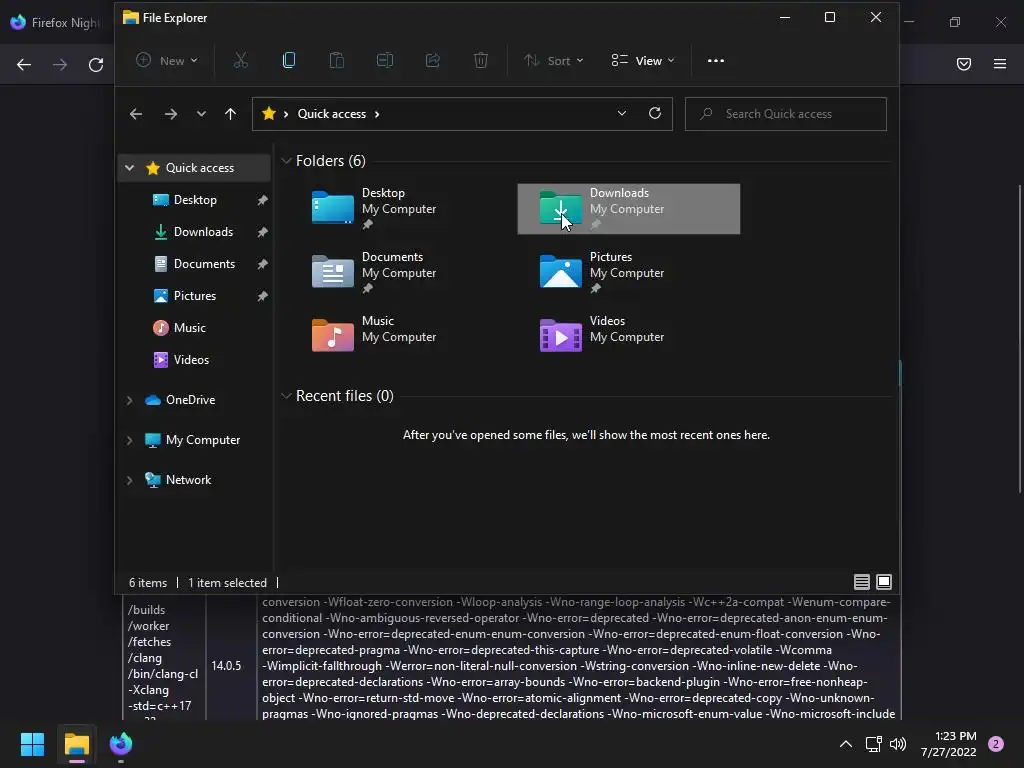1024x768 pixels.
Task: Collapse the Recent files (0) group
Action: tap(286, 396)
